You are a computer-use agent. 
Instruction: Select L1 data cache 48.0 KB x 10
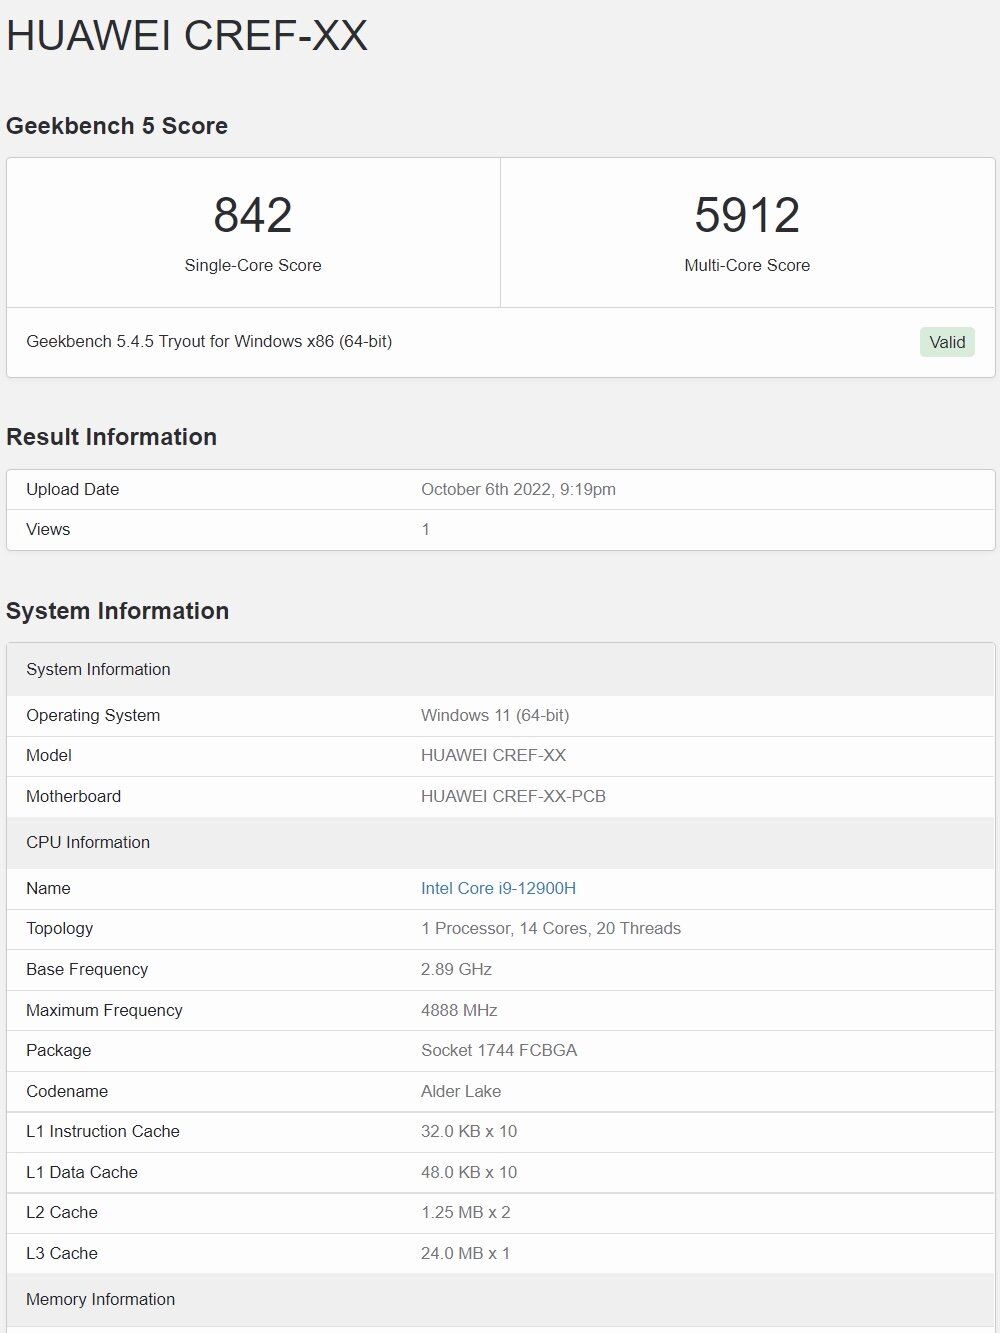coord(469,1172)
